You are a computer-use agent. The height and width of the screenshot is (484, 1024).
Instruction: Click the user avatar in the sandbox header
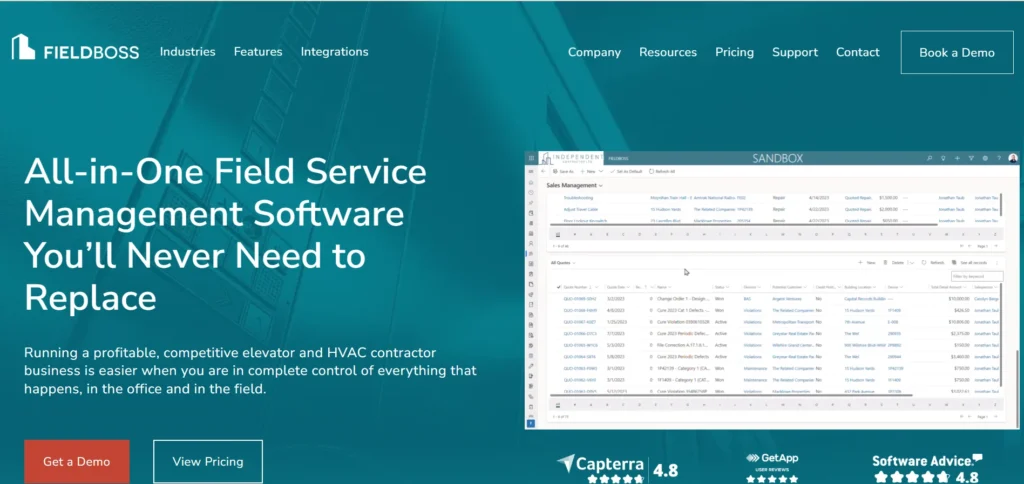coord(1013,158)
